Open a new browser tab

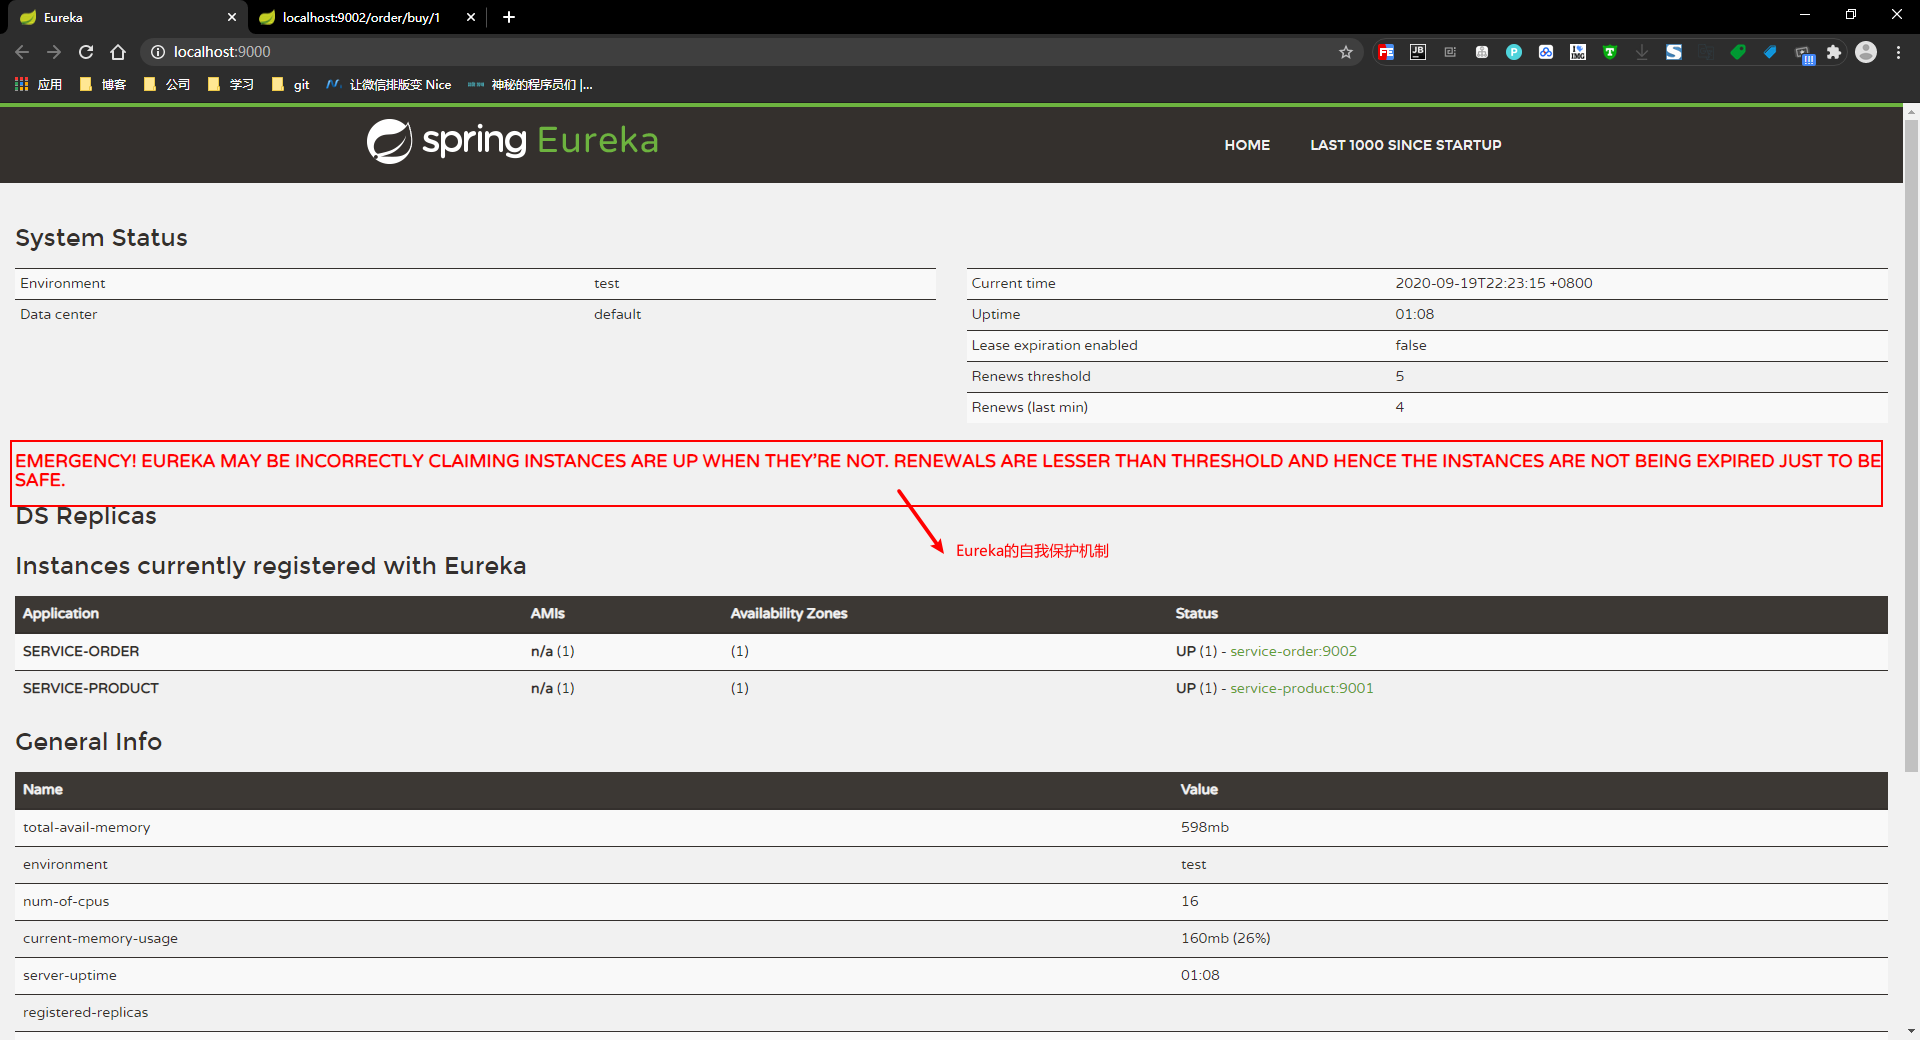[509, 17]
